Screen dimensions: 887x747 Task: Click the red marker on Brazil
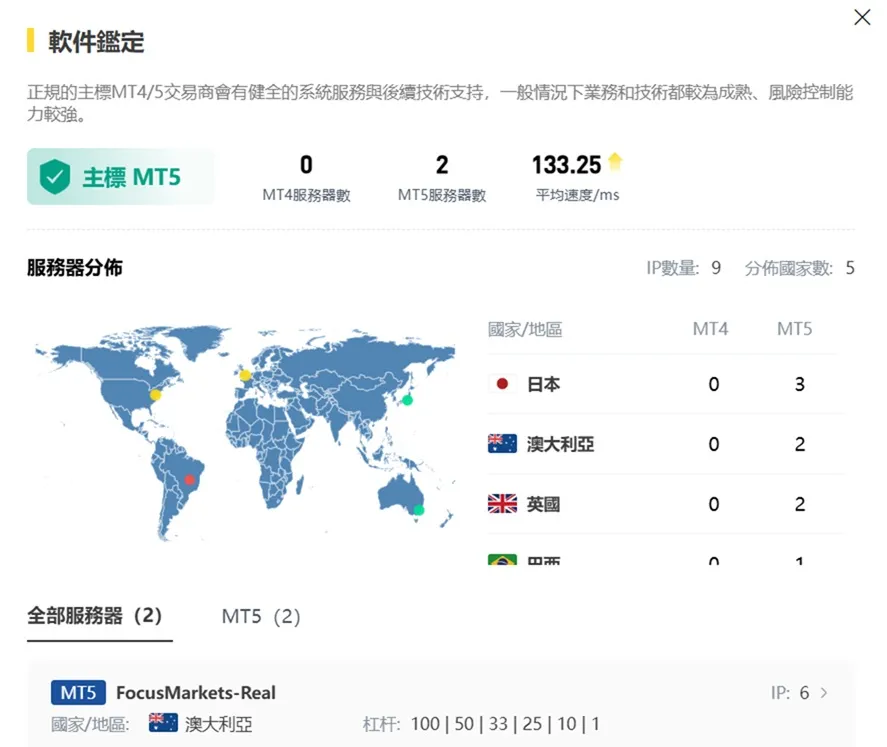(190, 480)
